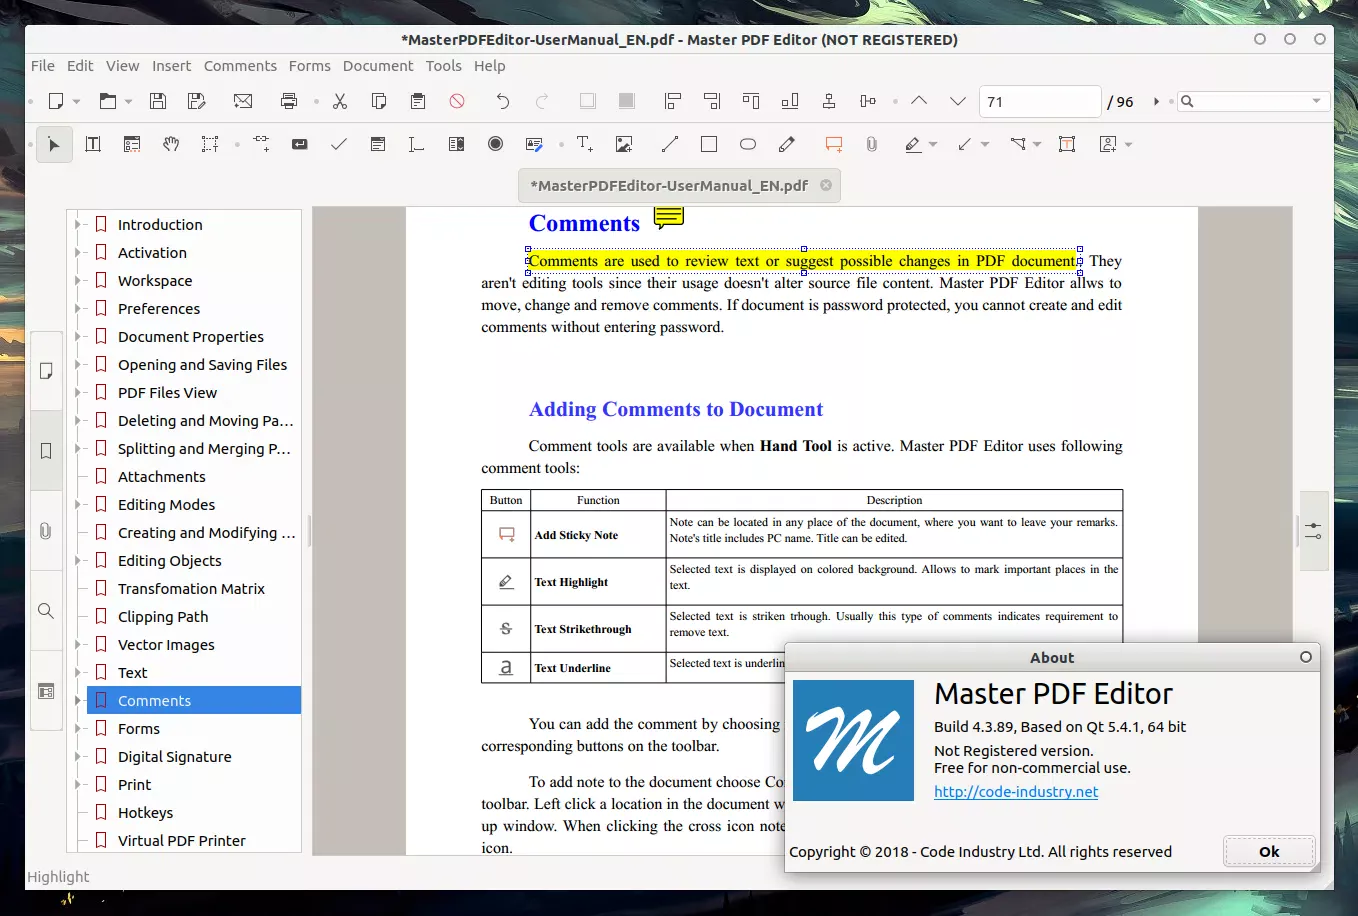Select the Hand tool
The image size is (1358, 916).
tap(171, 144)
